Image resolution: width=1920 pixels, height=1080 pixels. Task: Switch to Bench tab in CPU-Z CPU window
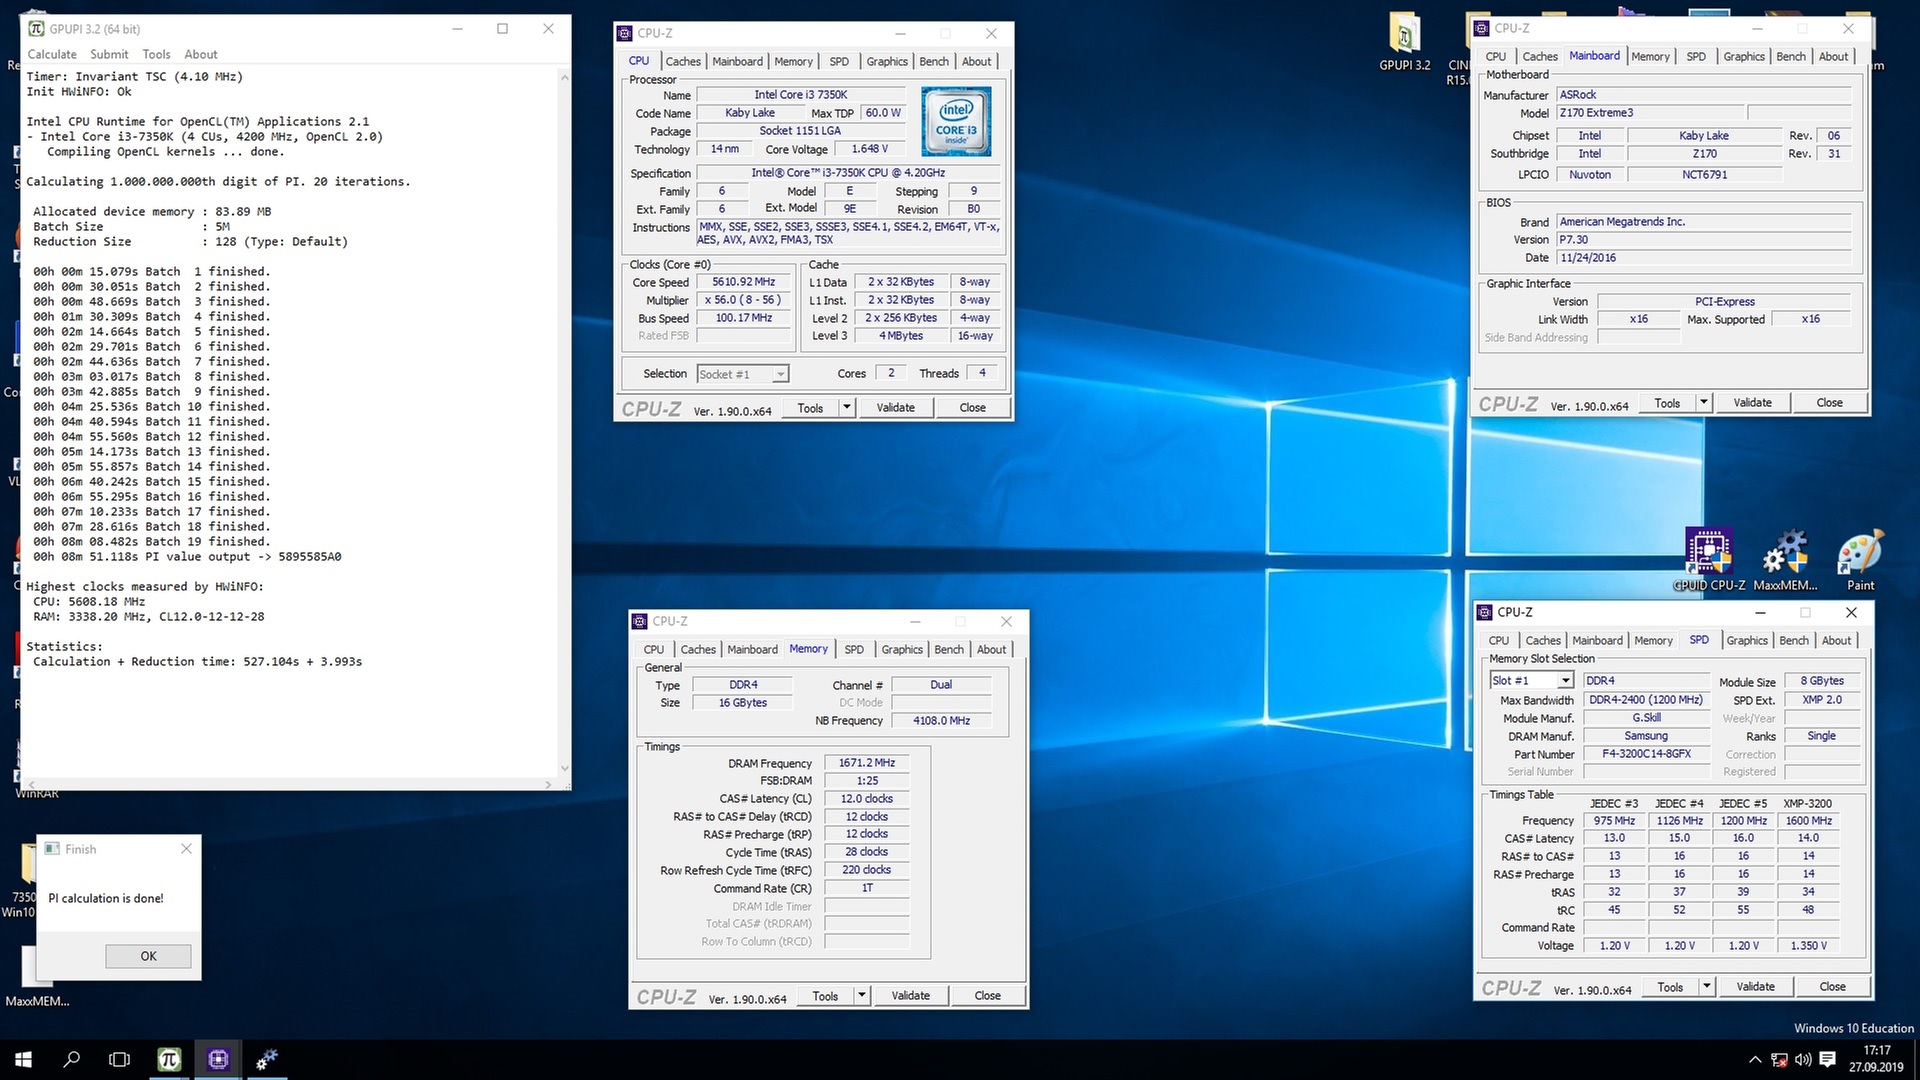pos(934,61)
